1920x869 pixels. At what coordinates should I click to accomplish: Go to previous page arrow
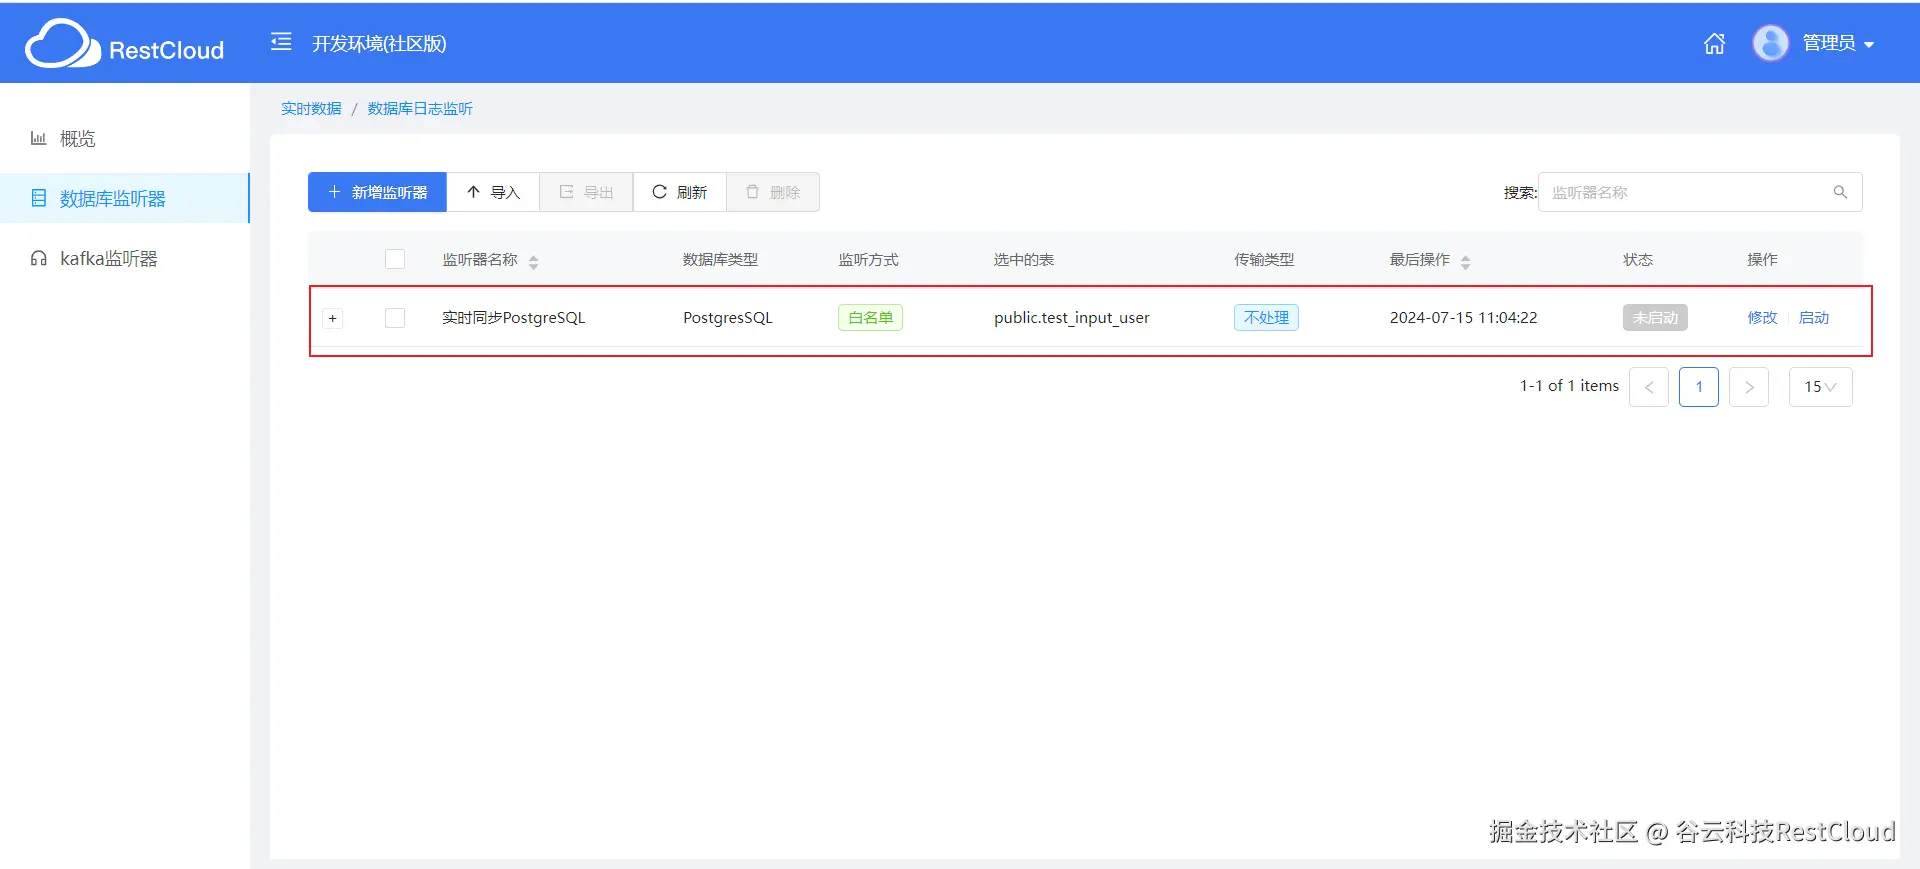(x=1649, y=387)
